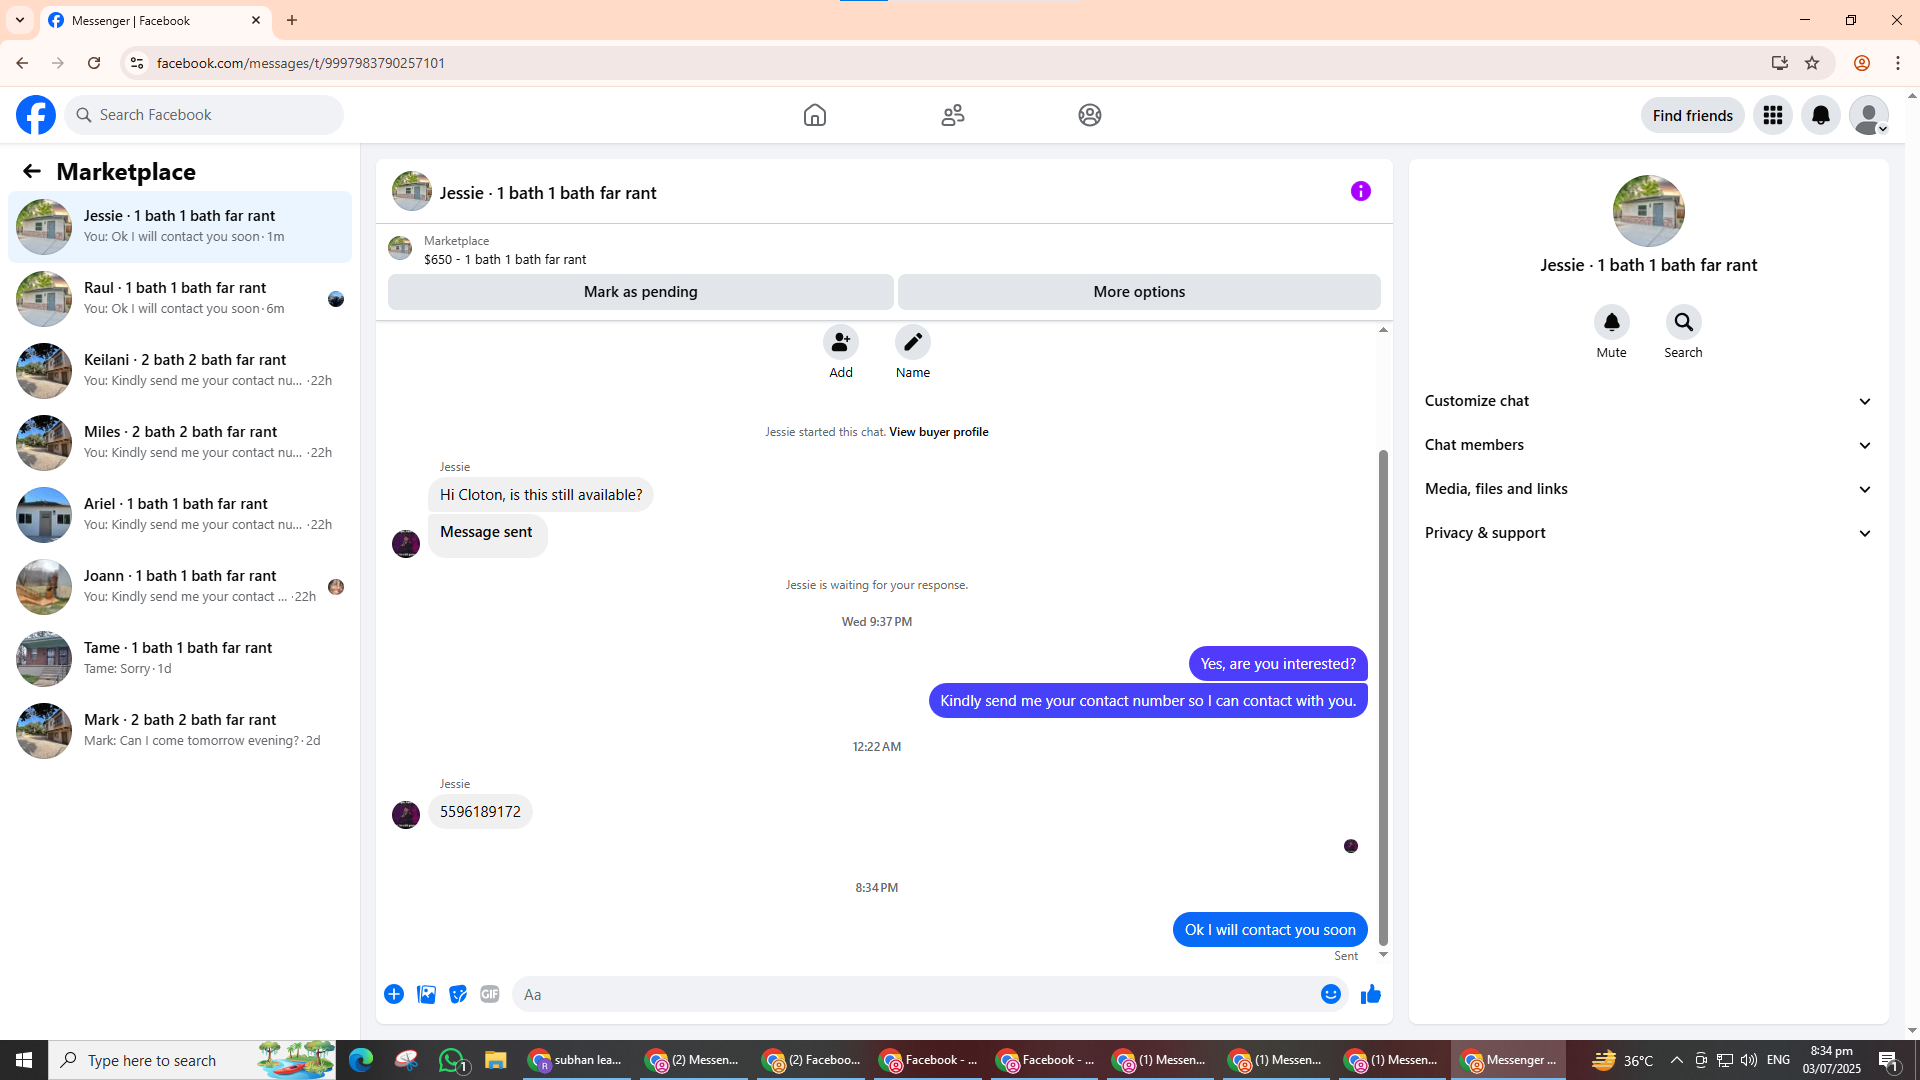This screenshot has width=1920, height=1080.
Task: Open Raul's 1 bath conversation
Action: click(180, 298)
